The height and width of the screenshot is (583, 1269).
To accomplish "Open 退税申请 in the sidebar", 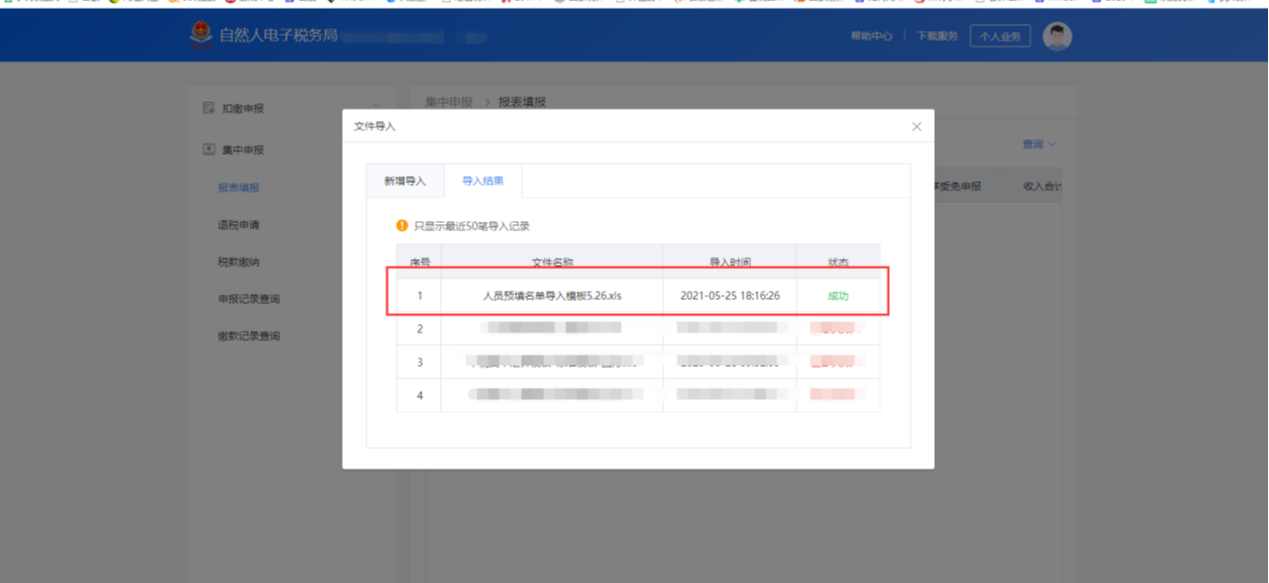I will [x=239, y=225].
